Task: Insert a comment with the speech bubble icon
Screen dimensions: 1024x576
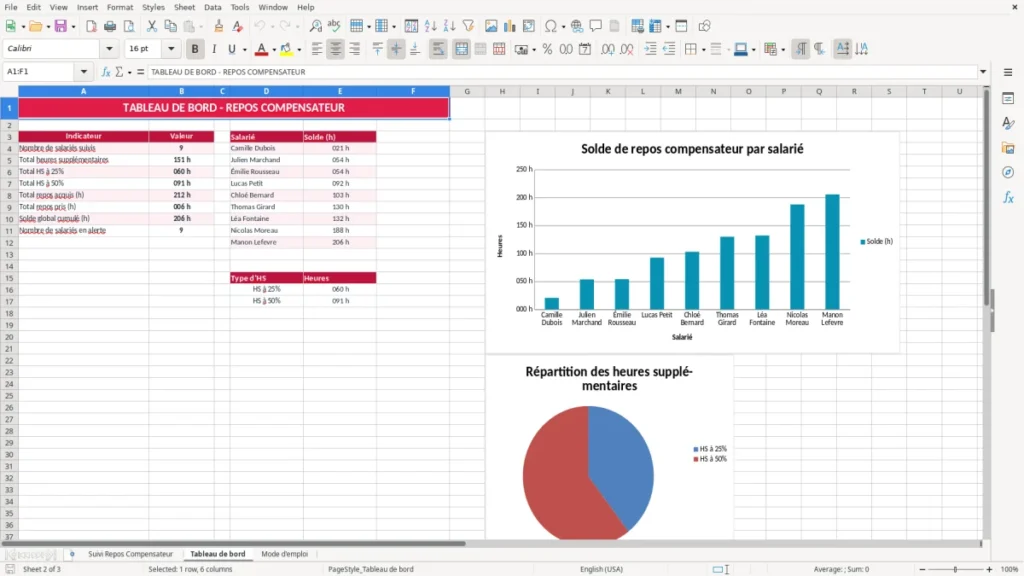Action: pos(596,26)
